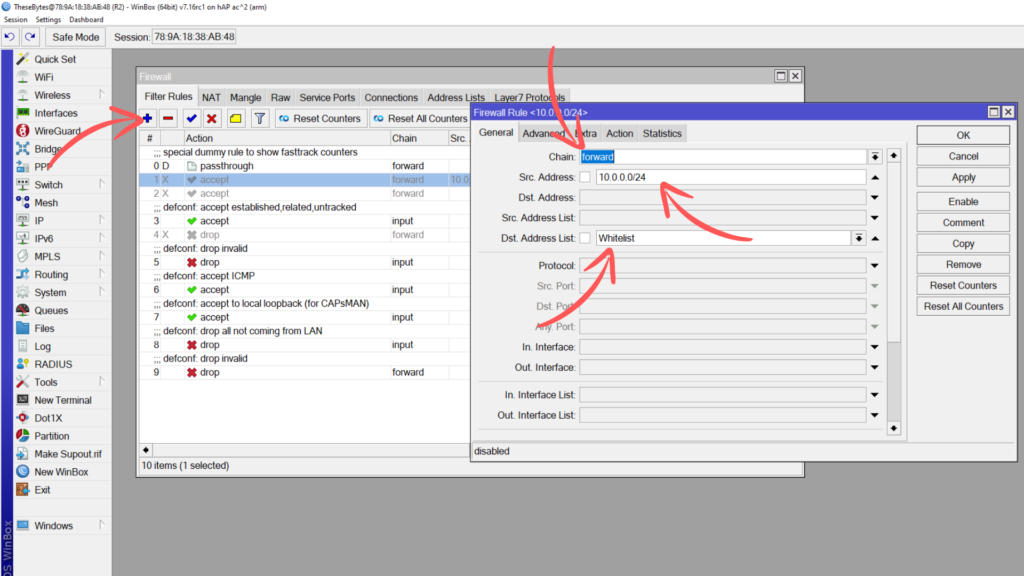Click the red X disable icon
Screen dimensions: 1024x576
[x=211, y=118]
